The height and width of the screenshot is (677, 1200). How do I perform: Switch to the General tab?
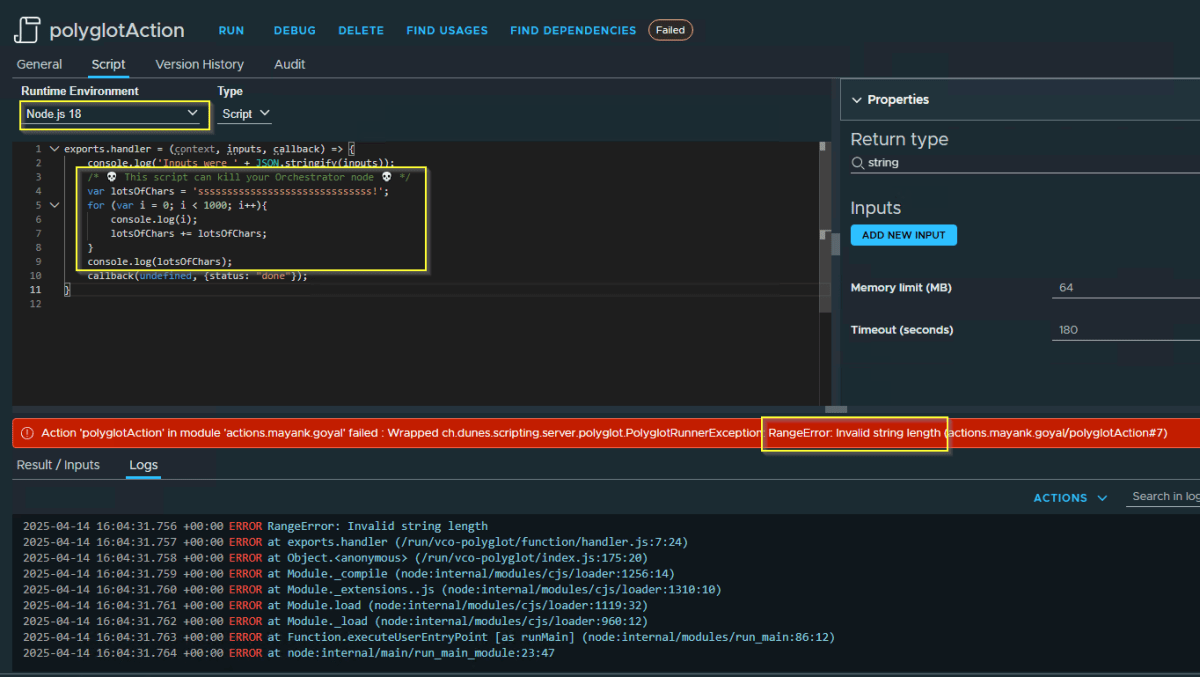pos(39,64)
